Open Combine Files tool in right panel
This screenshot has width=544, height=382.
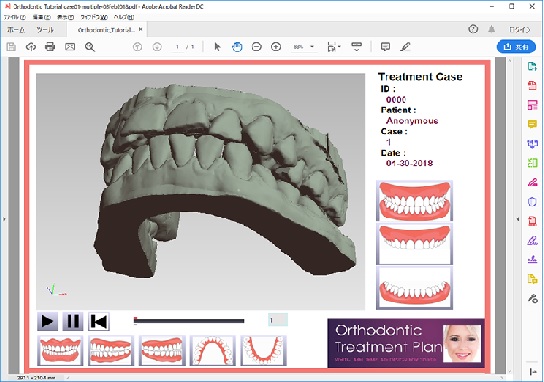coord(532,143)
